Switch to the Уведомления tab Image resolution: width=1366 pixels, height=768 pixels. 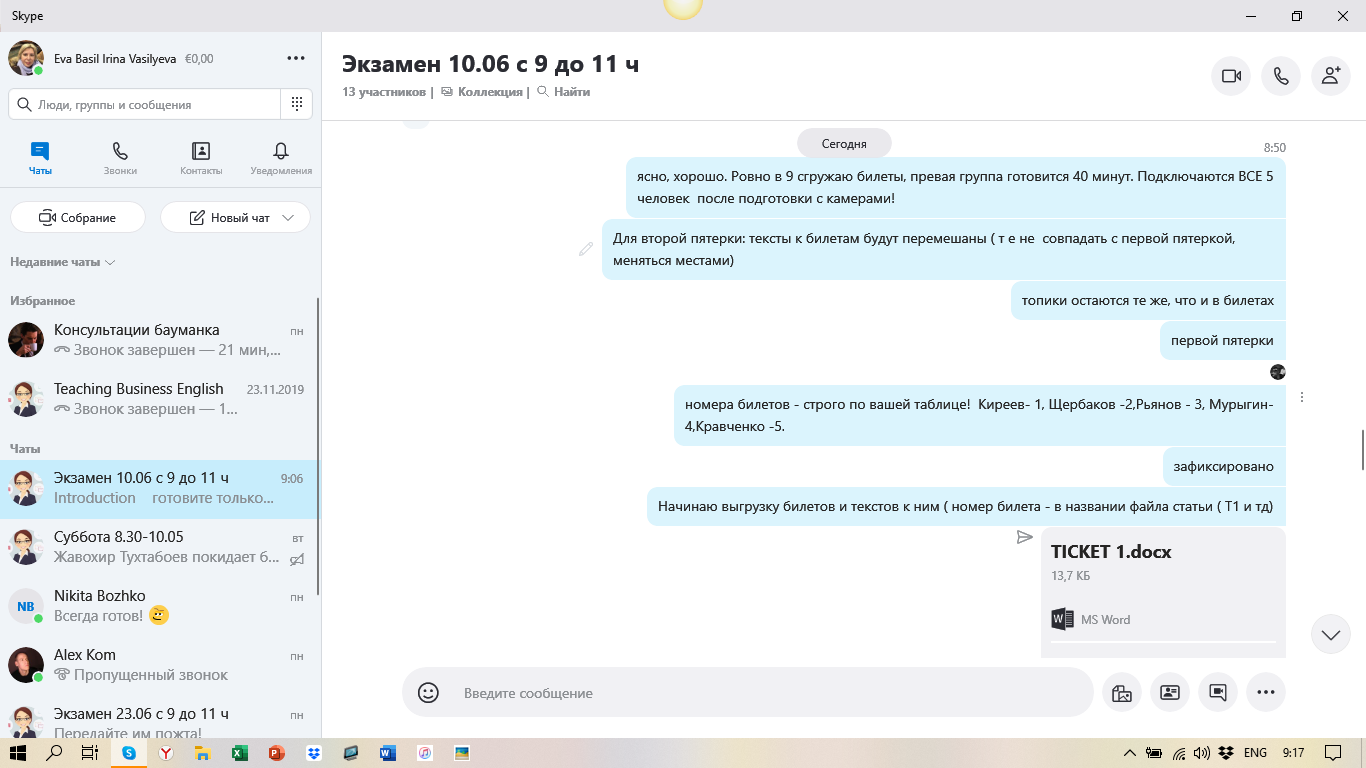[281, 158]
